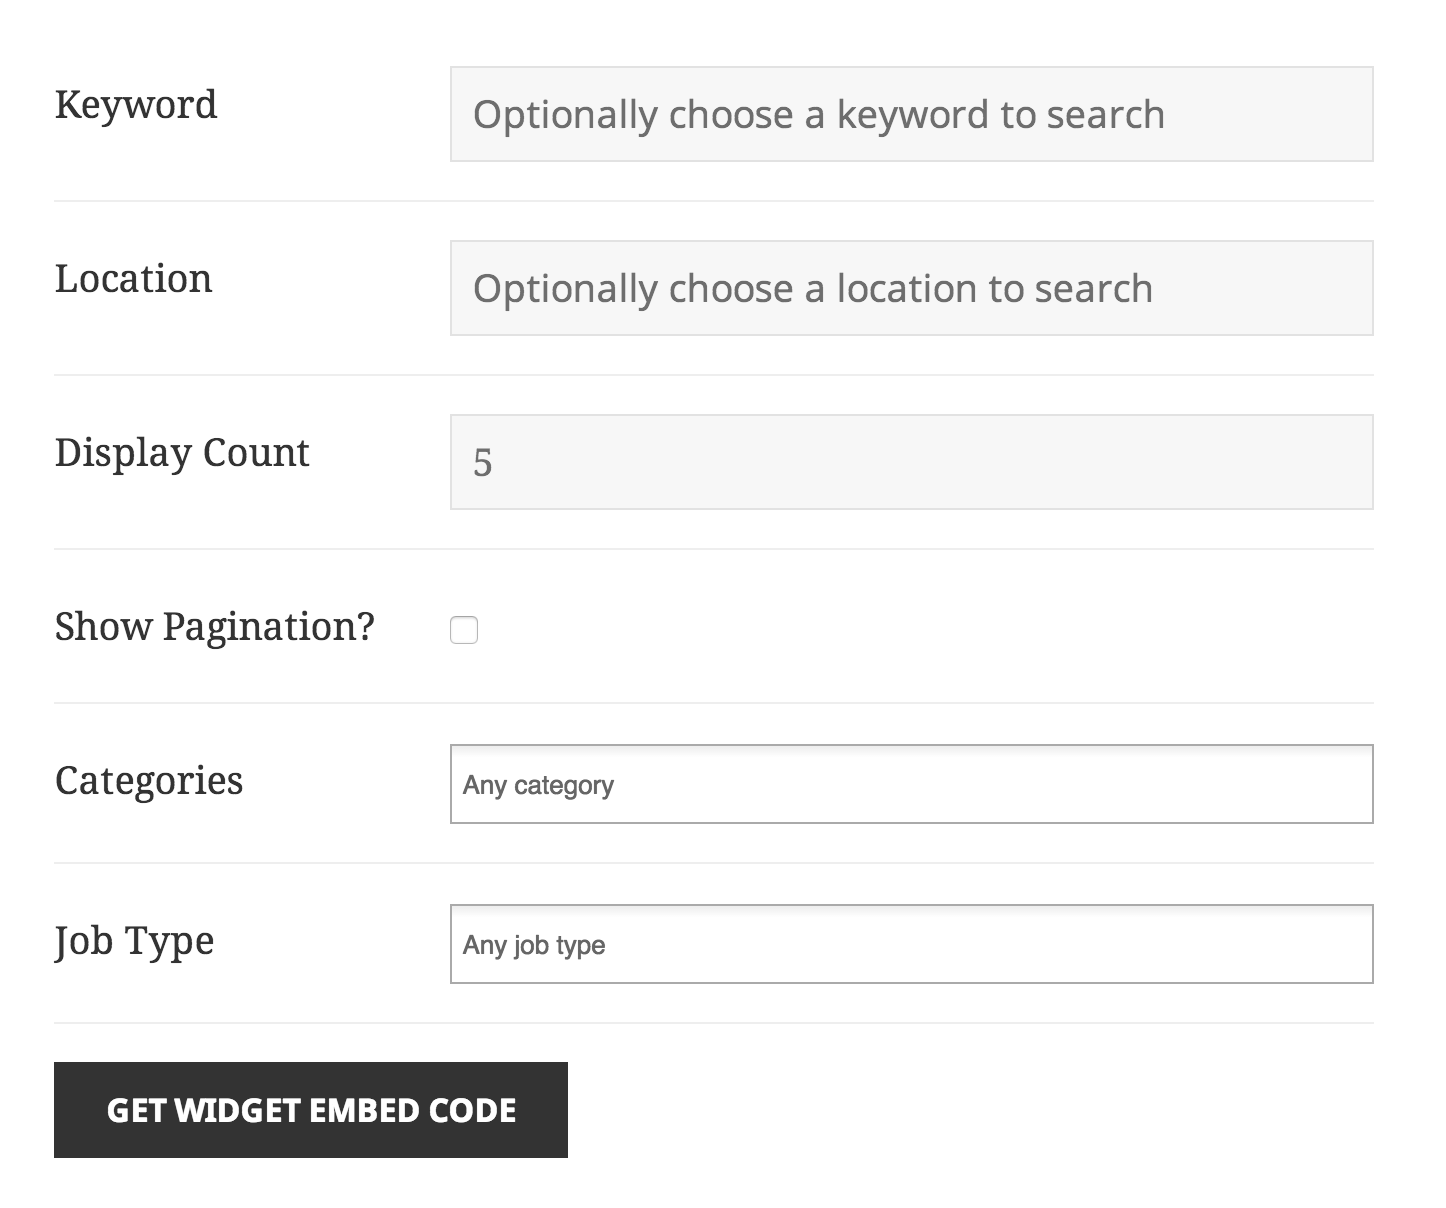The width and height of the screenshot is (1446, 1208).
Task: Select a category from the Categories selector
Action: [x=911, y=785]
